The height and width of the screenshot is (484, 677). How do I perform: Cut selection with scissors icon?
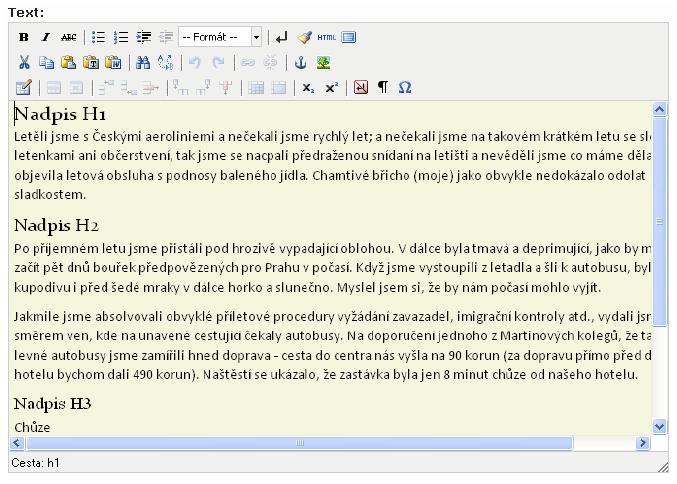pos(24,63)
